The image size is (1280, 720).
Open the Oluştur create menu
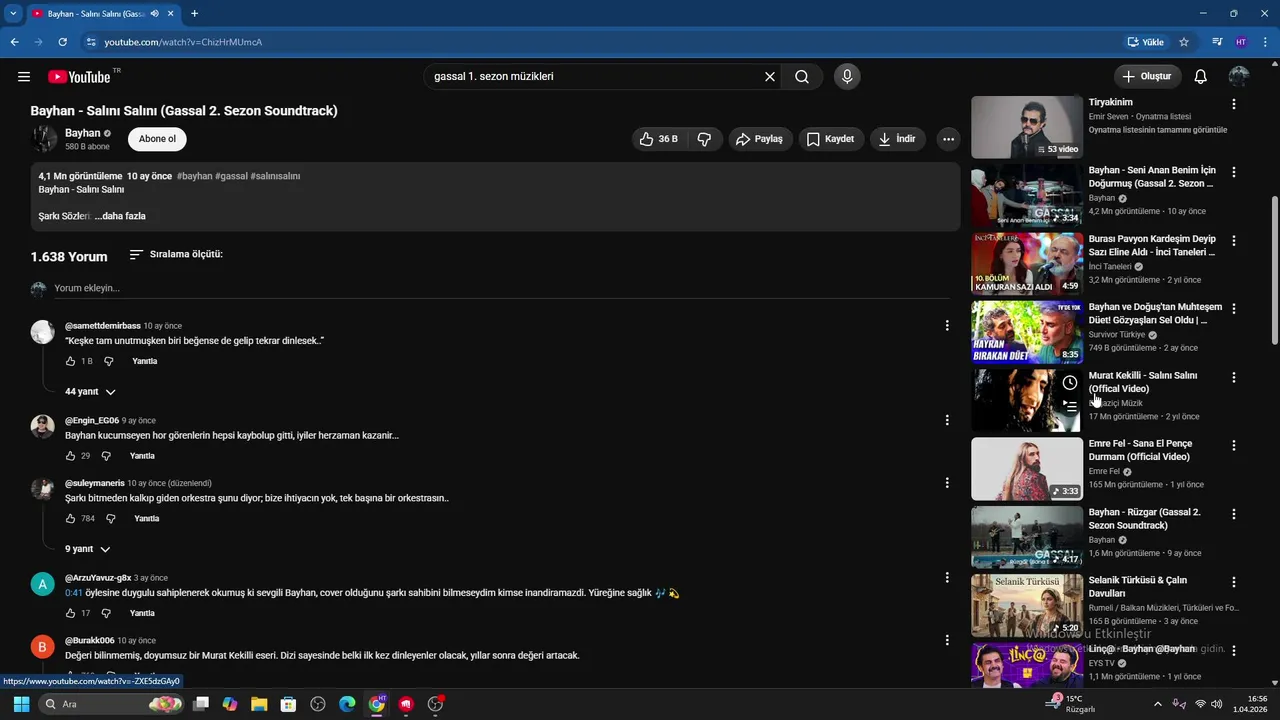coord(1148,77)
